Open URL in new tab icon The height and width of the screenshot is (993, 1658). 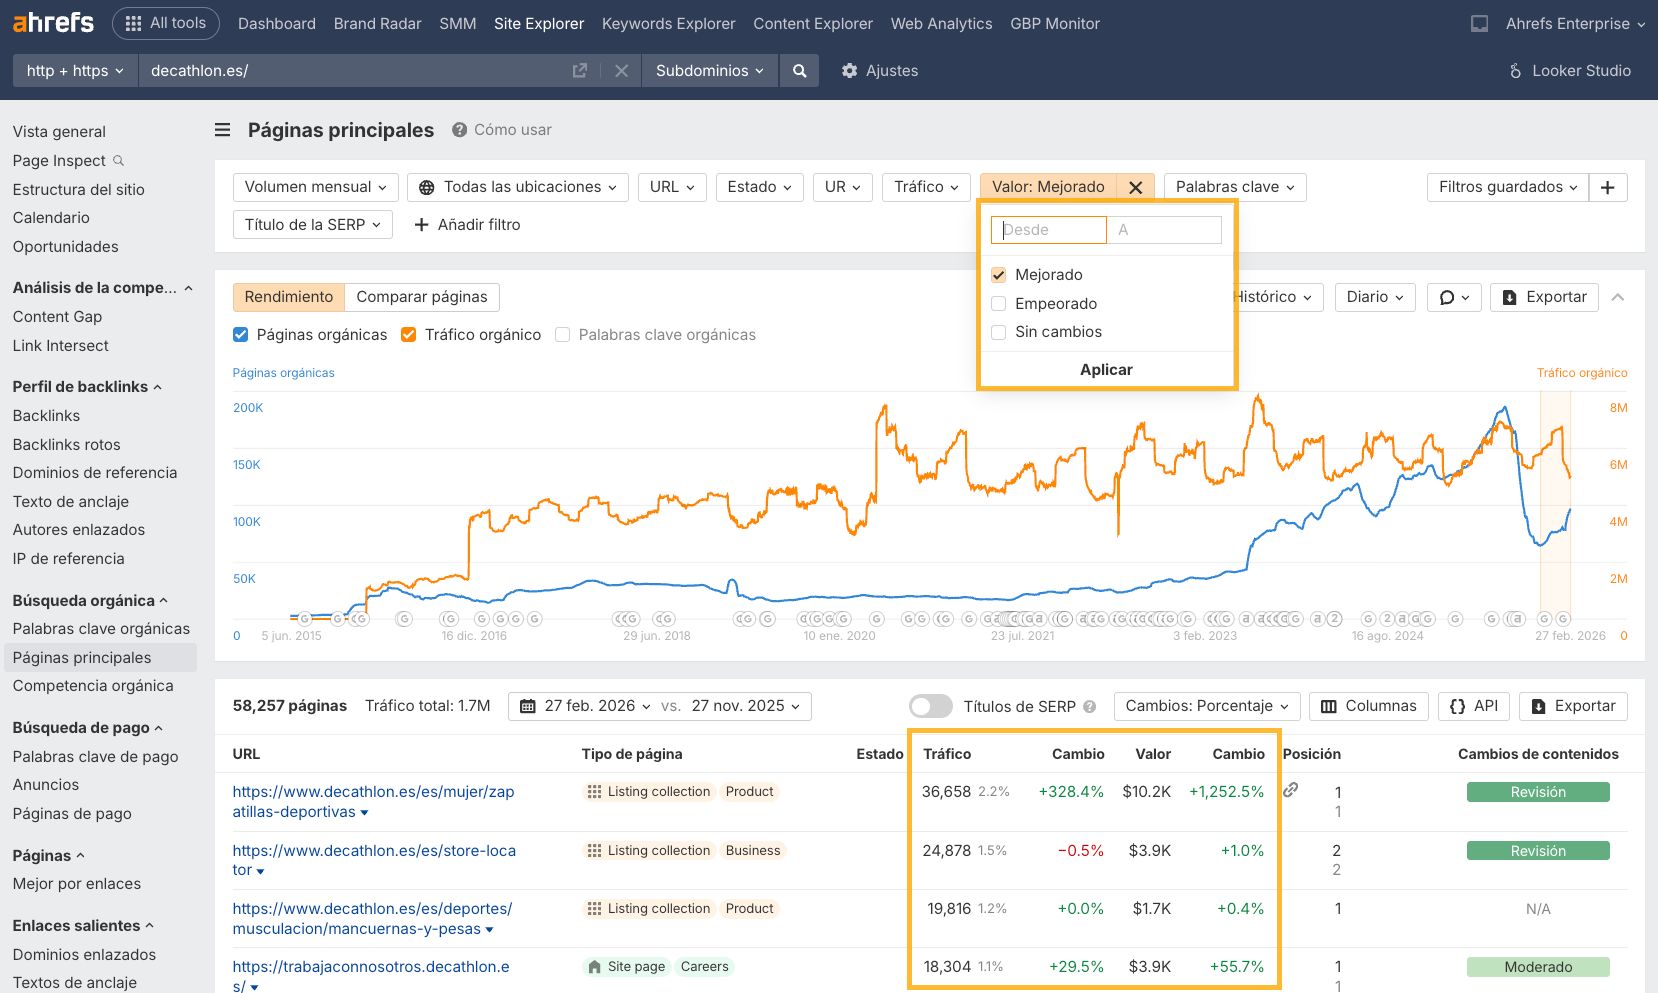pyautogui.click(x=579, y=71)
